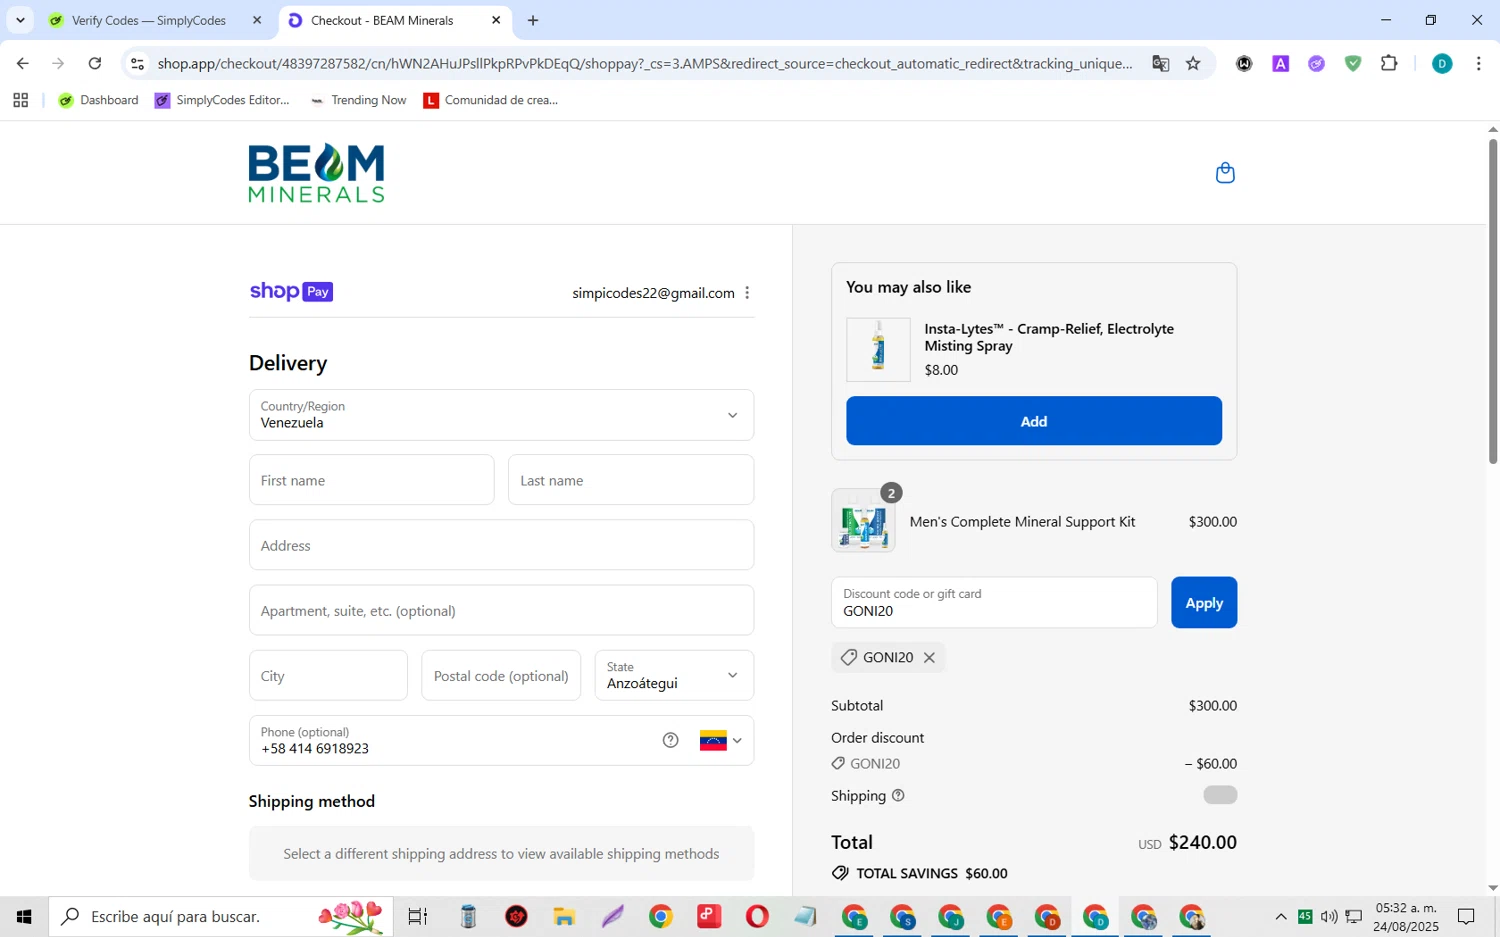1500x937 pixels.
Task: Click the green shield extension icon
Action: (x=1353, y=64)
